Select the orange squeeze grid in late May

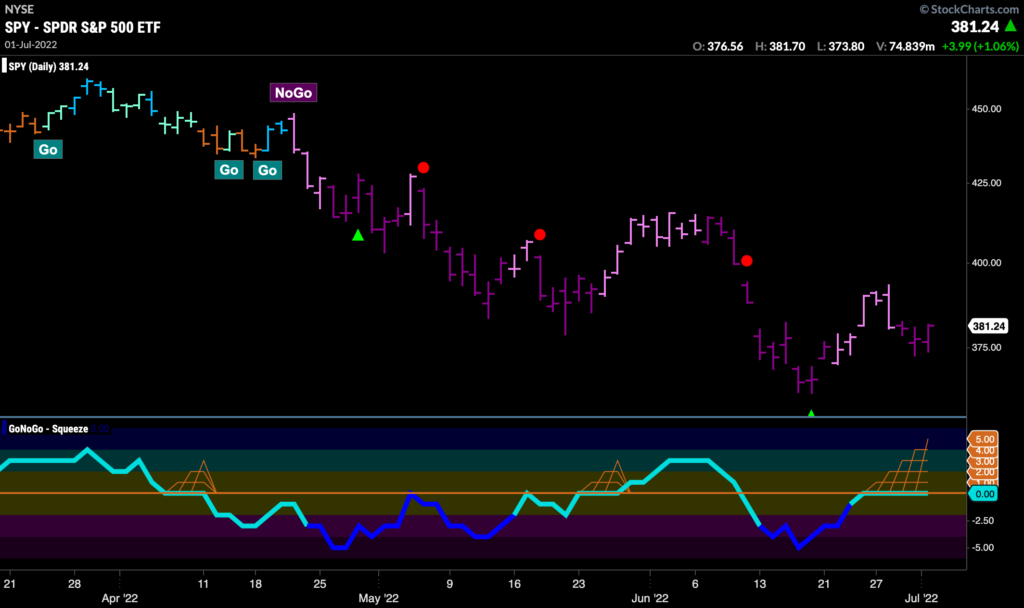pyautogui.click(x=605, y=477)
